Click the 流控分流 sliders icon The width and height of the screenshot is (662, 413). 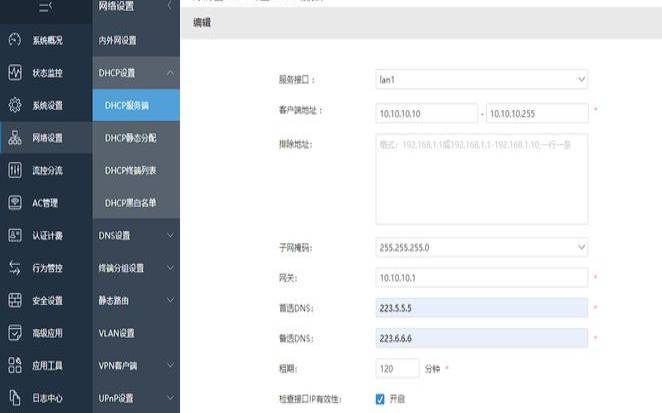[x=15, y=170]
